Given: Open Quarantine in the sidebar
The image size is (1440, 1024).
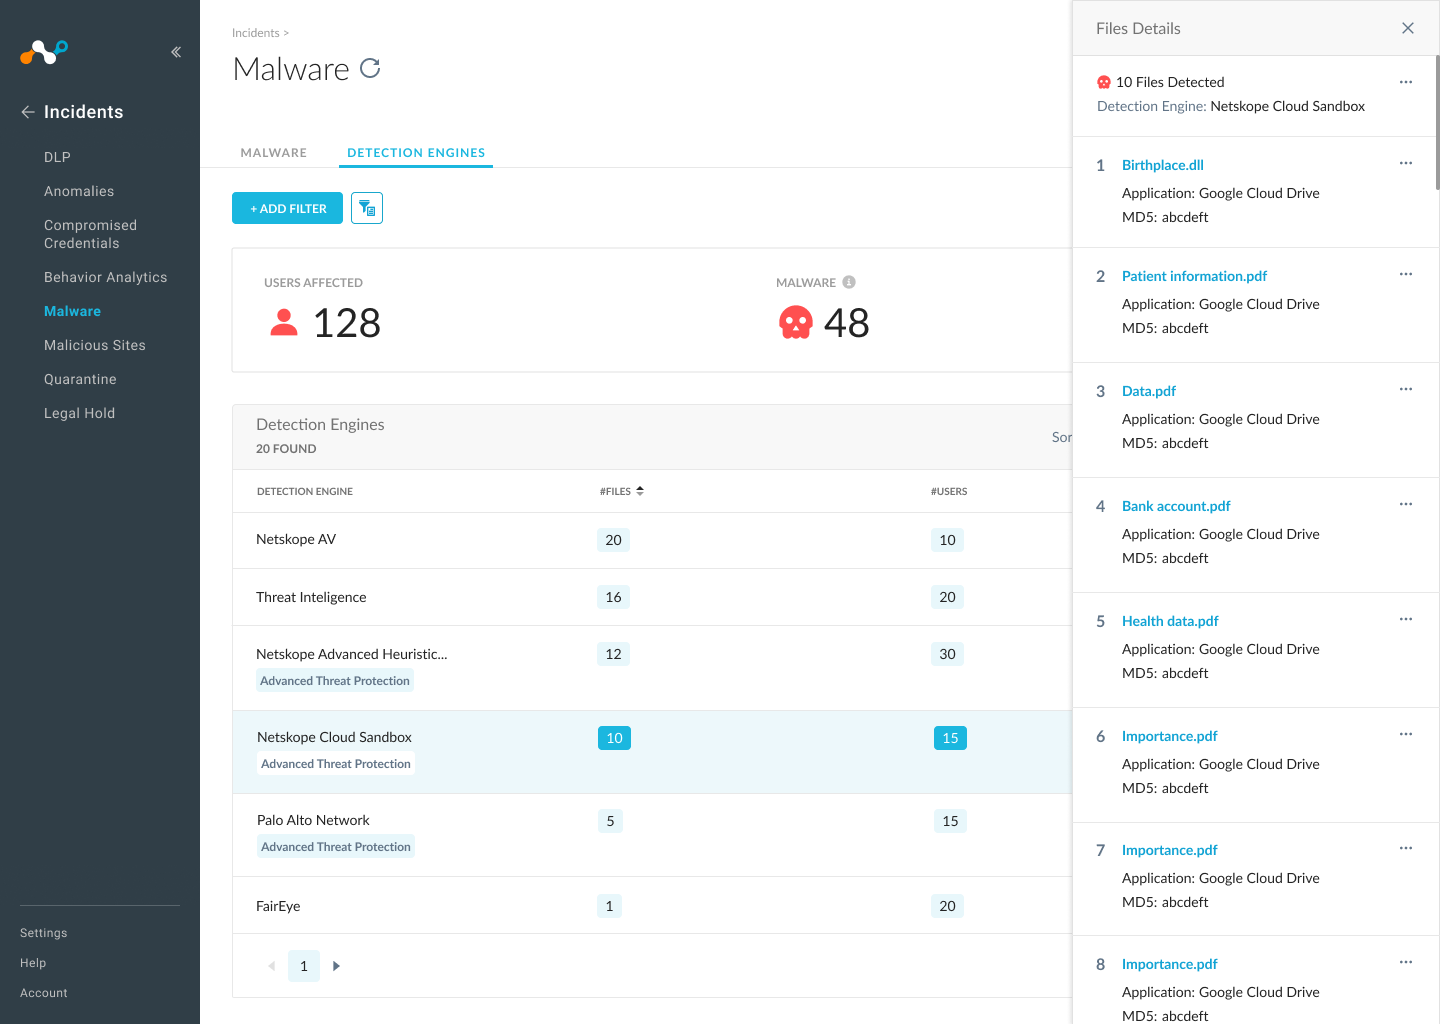Looking at the screenshot, I should (x=80, y=379).
